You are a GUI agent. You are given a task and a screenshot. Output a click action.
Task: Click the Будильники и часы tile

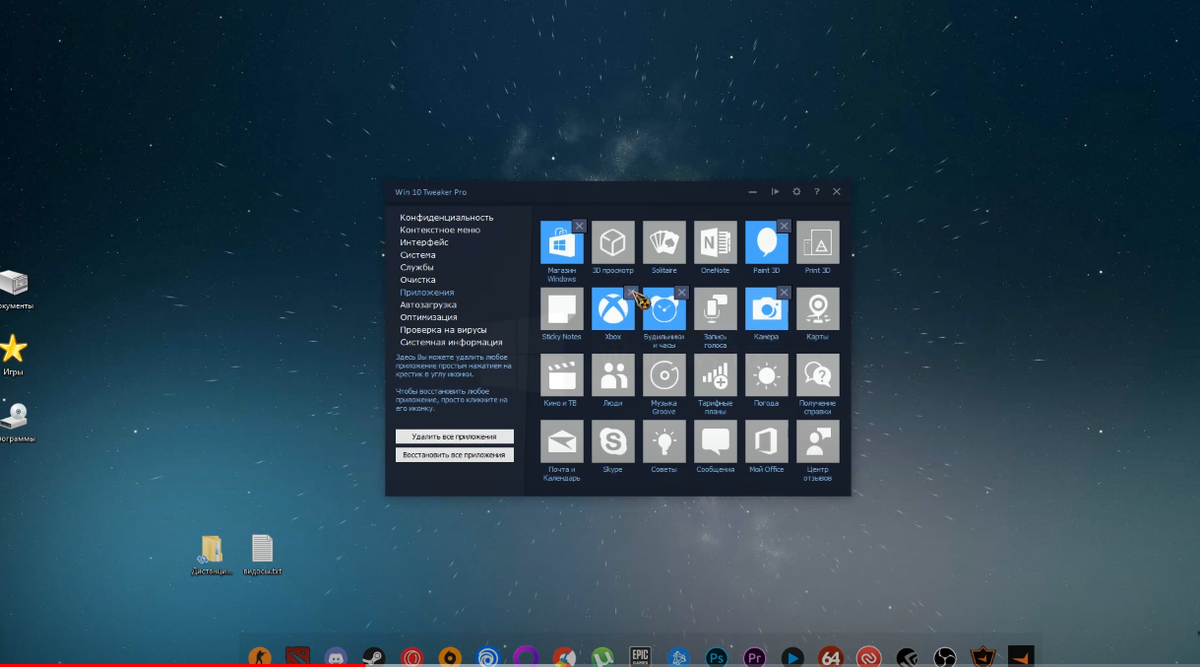point(664,309)
